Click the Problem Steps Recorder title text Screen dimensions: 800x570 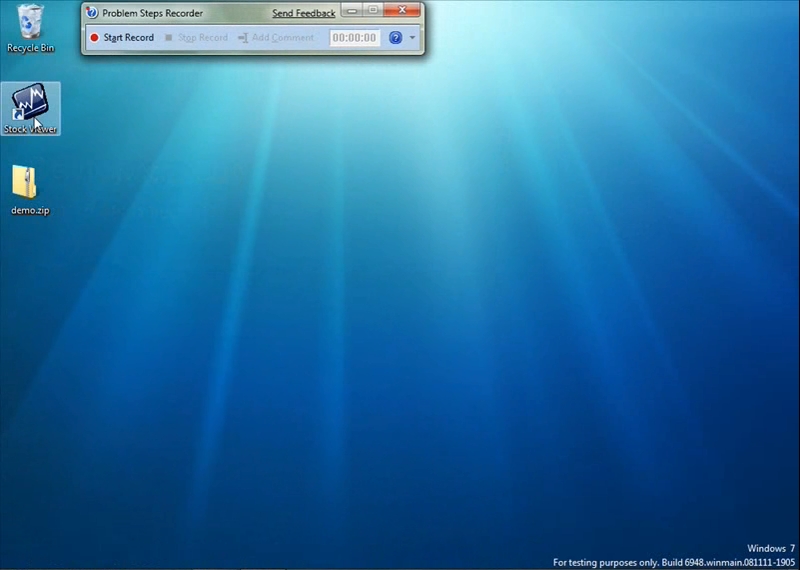(x=153, y=13)
